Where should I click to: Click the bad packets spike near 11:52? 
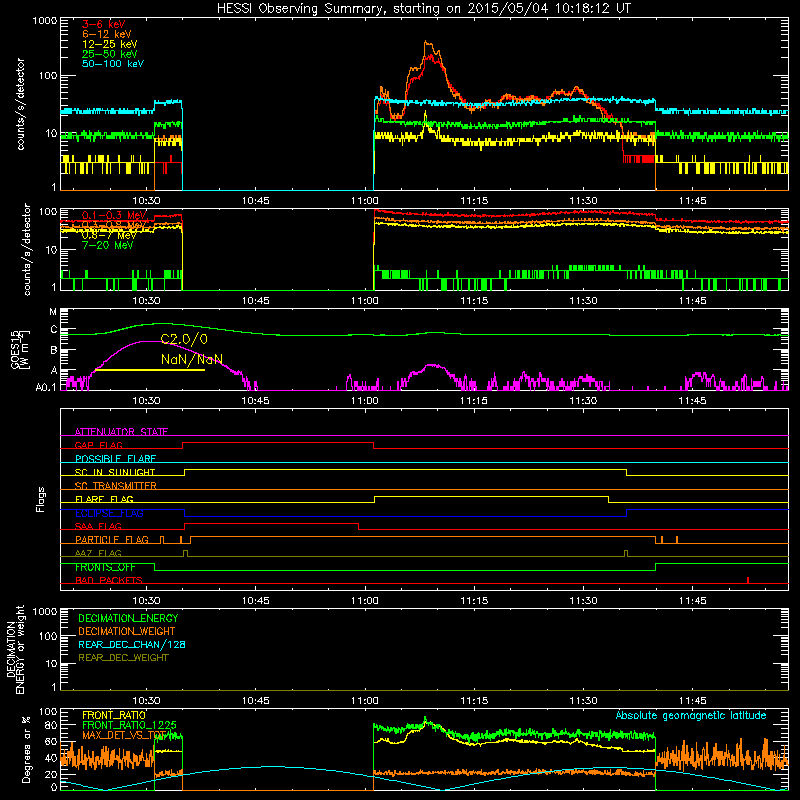748,580
